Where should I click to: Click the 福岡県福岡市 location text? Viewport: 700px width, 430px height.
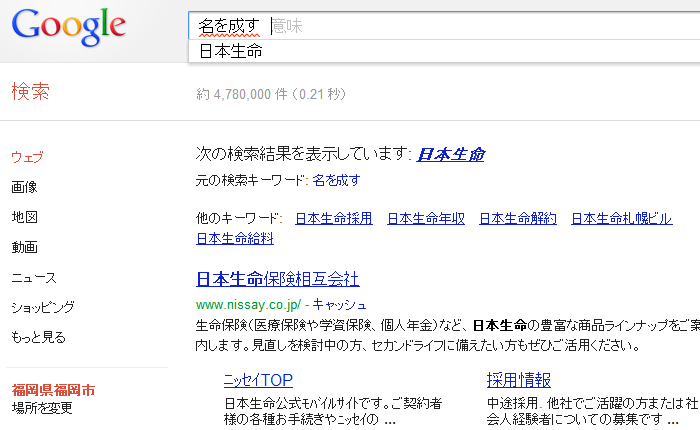tap(53, 390)
